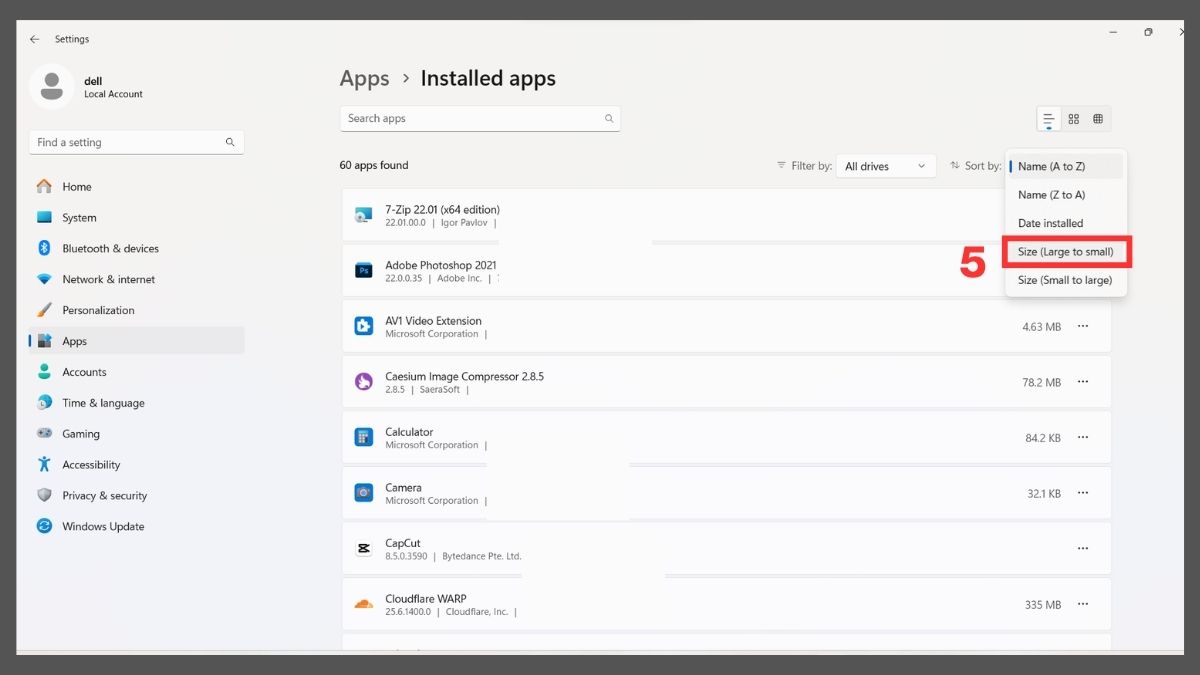The height and width of the screenshot is (675, 1200).
Task: Open Accounts settings
Action: coord(136,372)
